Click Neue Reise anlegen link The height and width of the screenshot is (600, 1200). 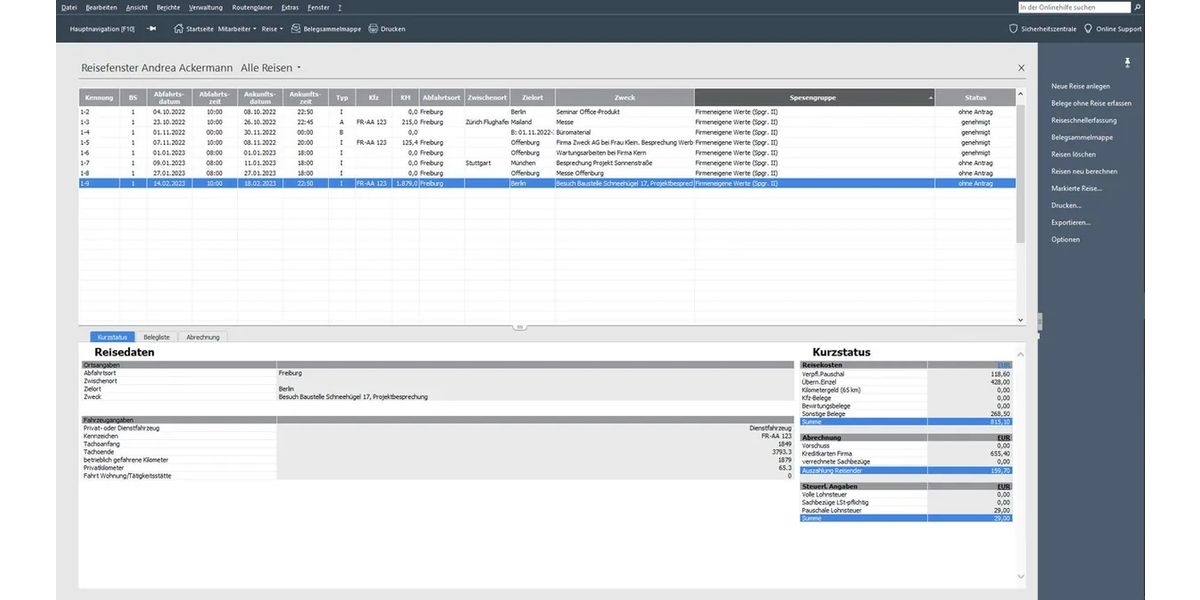pos(1080,87)
